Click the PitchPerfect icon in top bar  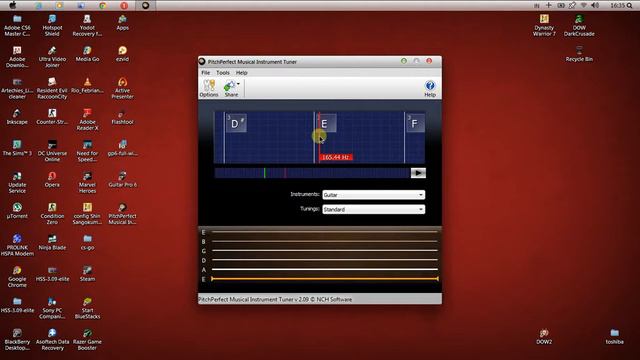click(145, 5)
